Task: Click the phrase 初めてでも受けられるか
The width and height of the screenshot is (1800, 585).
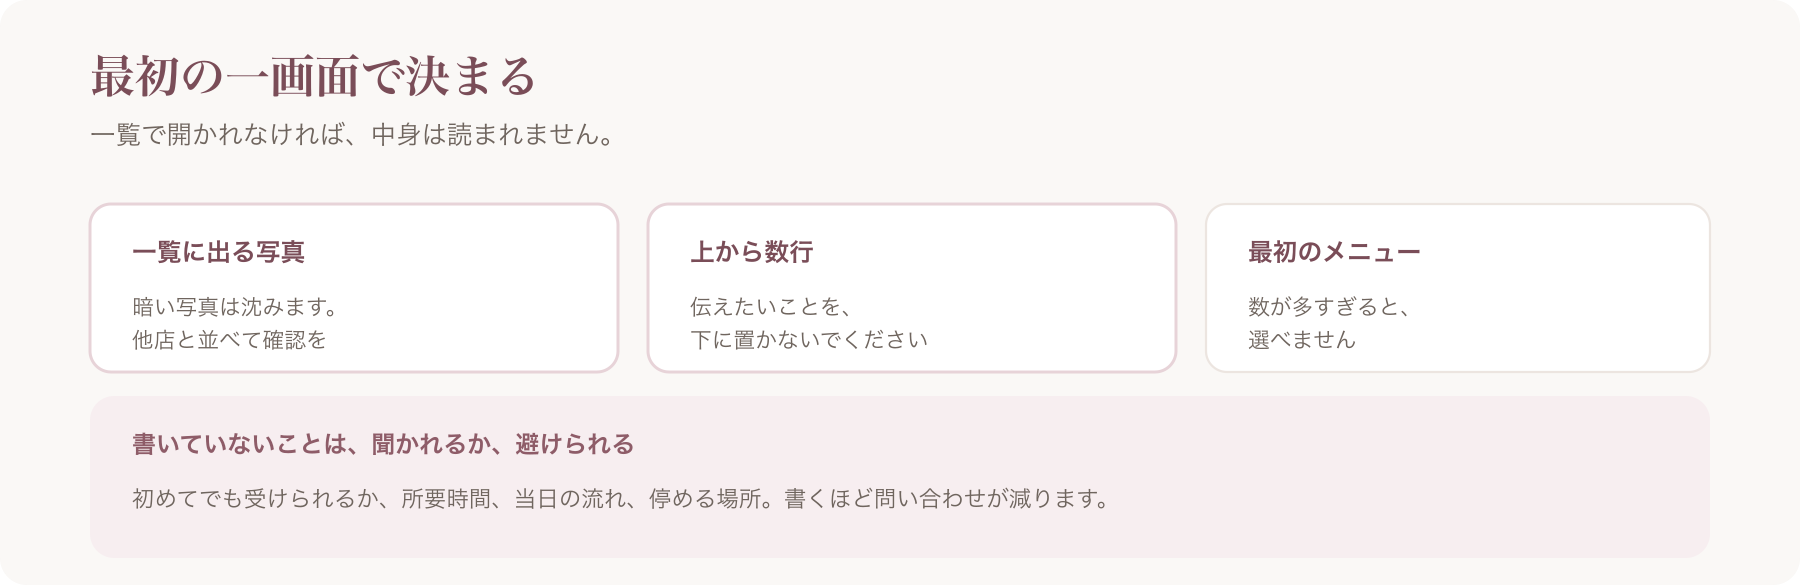Action: [255, 498]
